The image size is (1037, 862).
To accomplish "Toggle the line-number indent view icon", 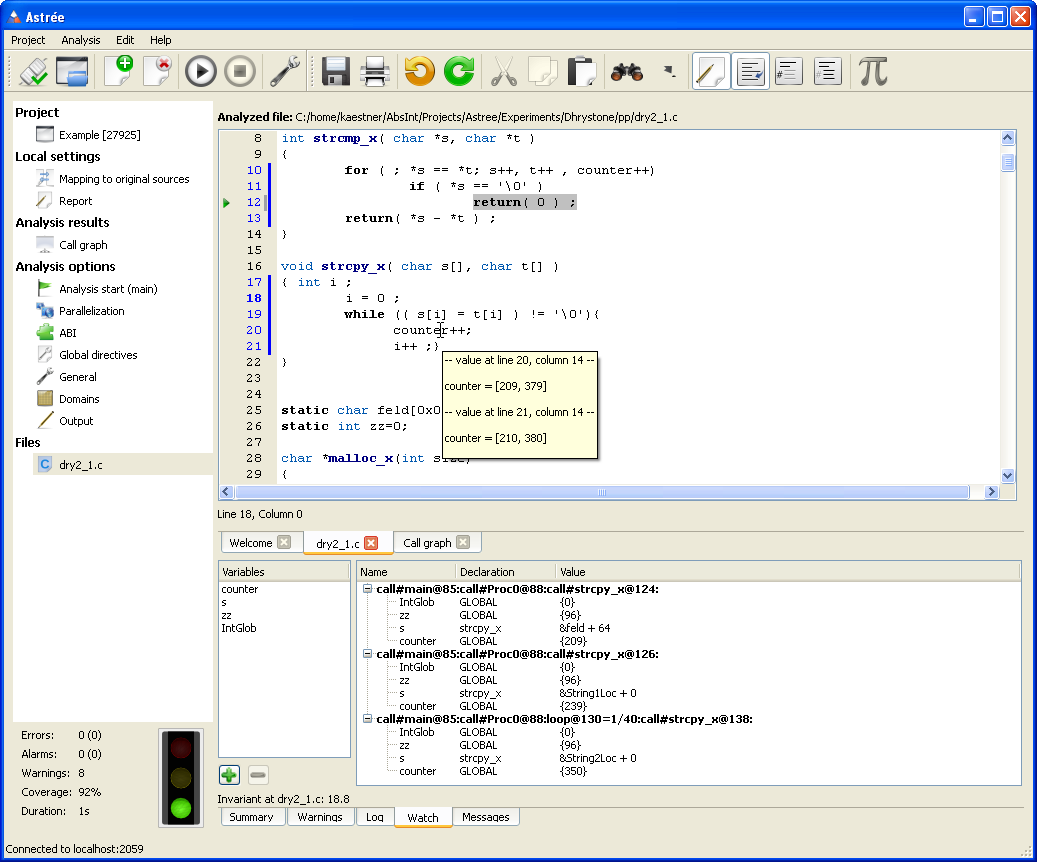I will pos(788,71).
